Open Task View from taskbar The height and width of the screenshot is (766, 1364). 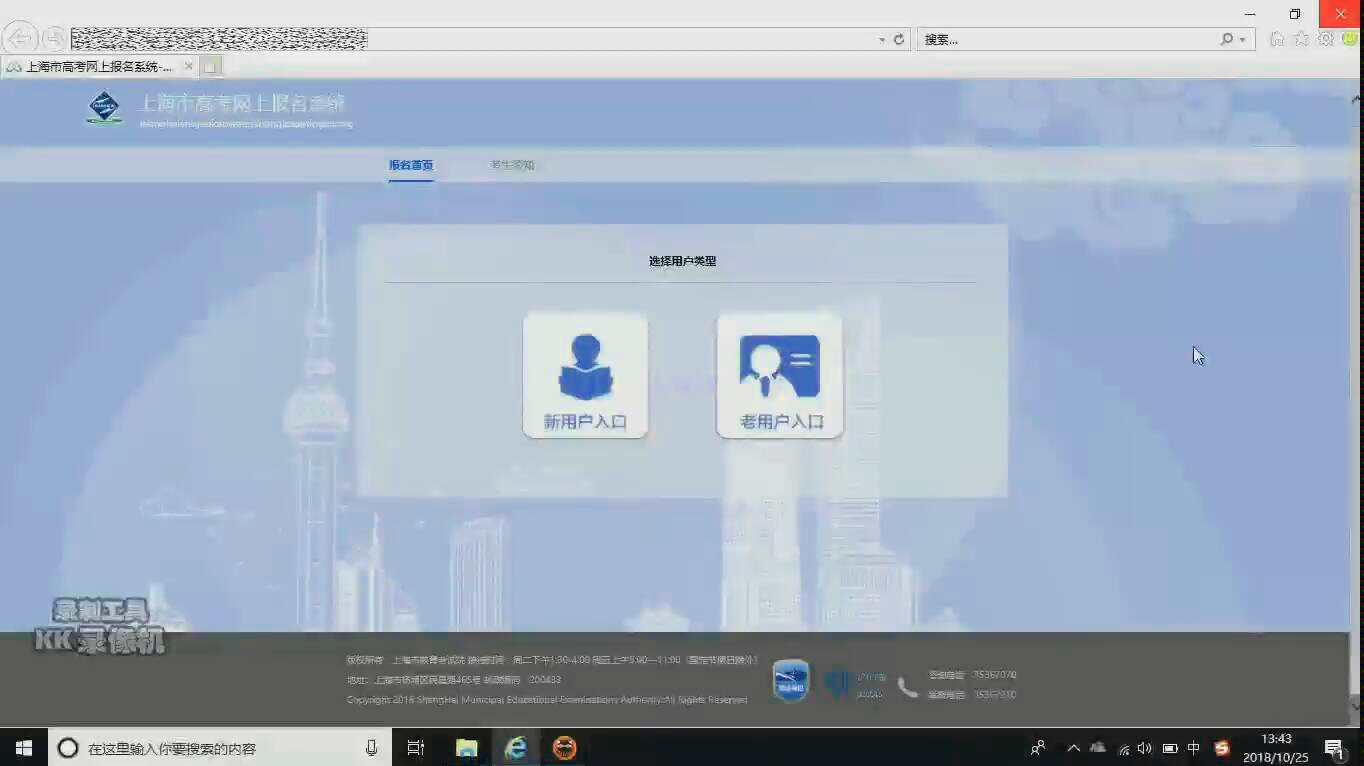[416, 748]
